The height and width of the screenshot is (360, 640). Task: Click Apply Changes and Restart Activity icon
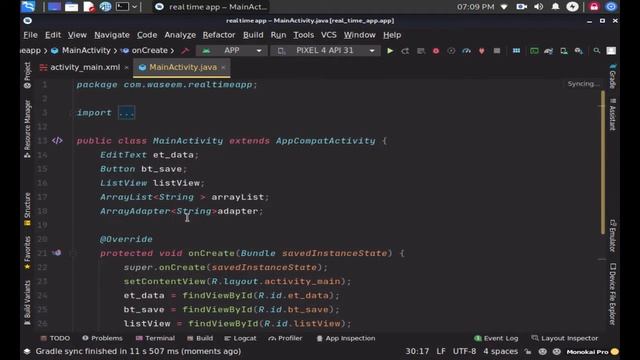(405, 51)
